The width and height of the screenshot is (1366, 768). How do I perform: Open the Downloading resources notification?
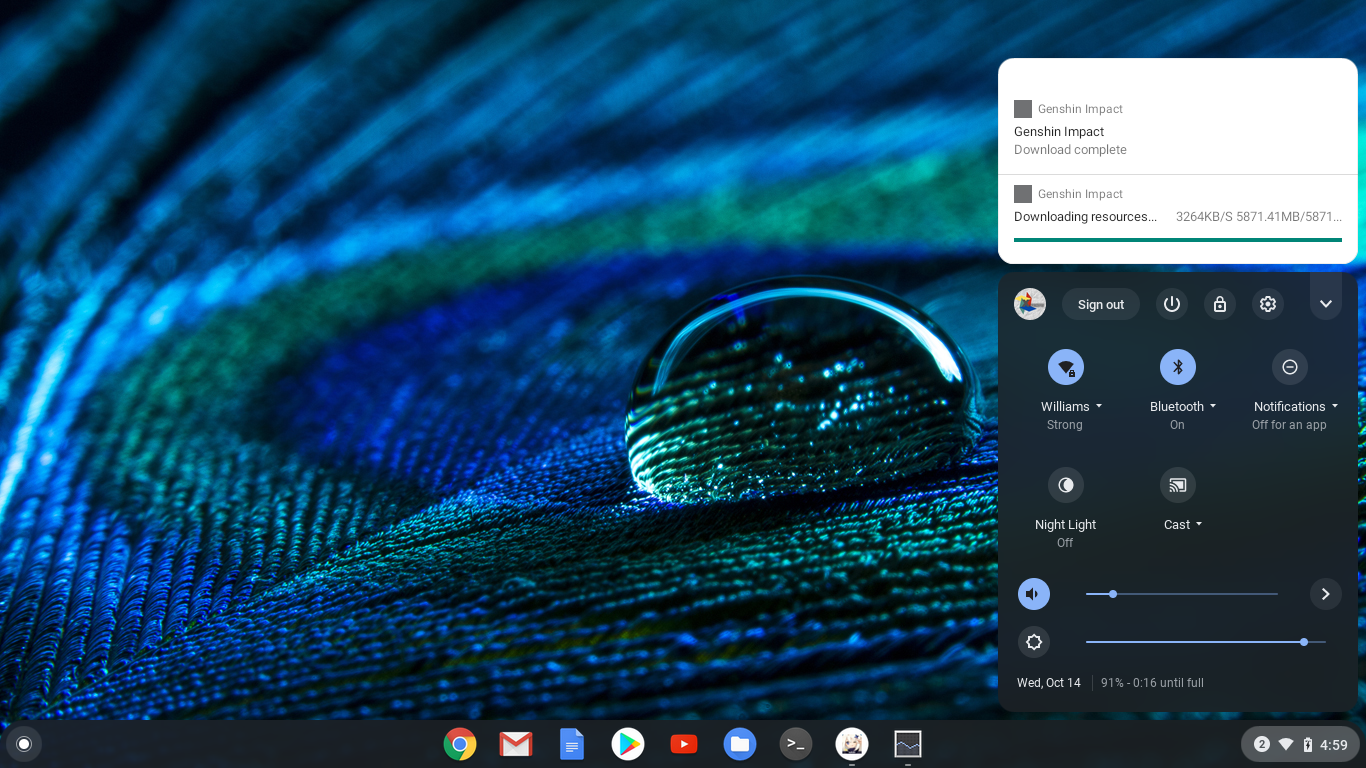point(1178,219)
